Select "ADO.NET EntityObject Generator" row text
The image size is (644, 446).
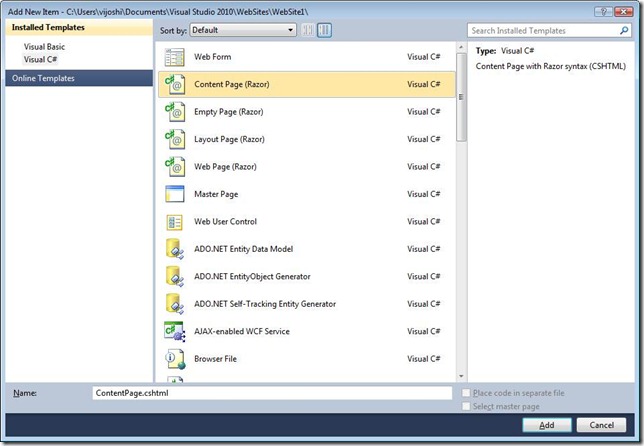click(x=252, y=276)
